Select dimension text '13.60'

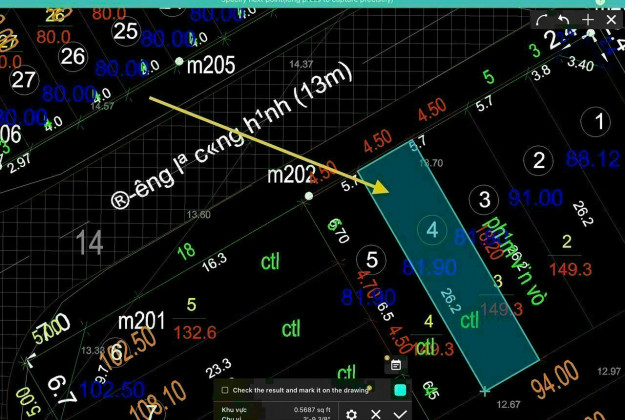pos(199,215)
